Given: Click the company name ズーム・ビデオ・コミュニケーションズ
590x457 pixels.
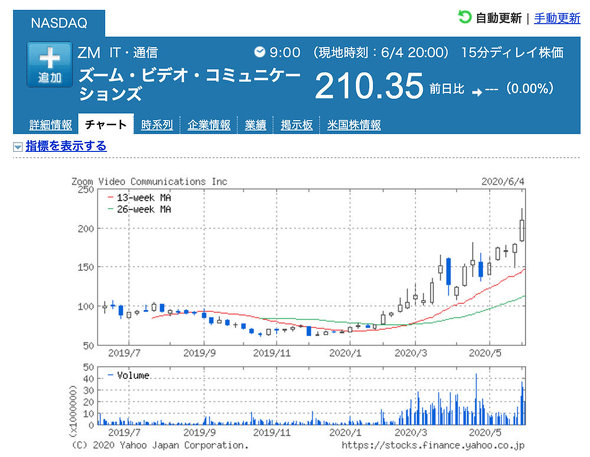Looking at the screenshot, I should pos(189,85).
